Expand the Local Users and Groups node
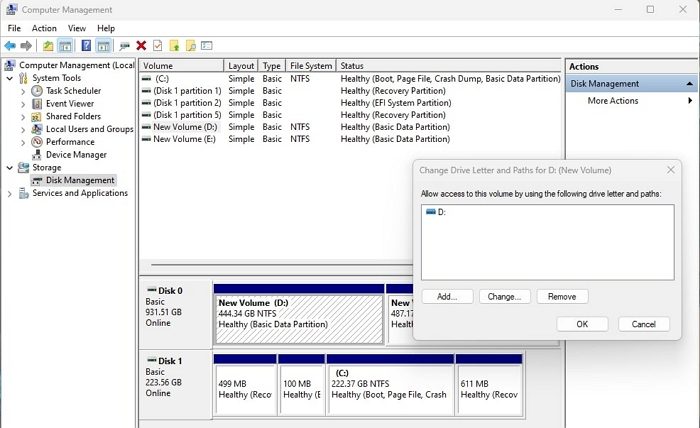 pyautogui.click(x=23, y=129)
